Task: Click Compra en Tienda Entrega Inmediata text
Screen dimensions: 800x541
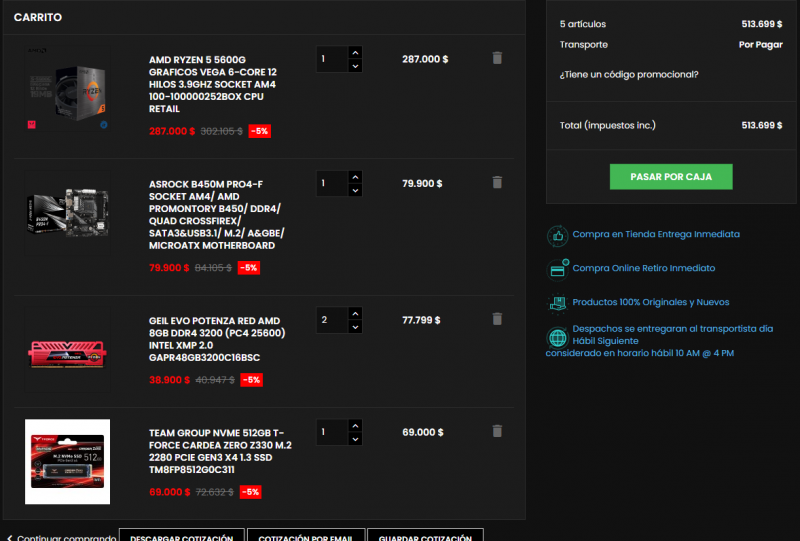Action: click(656, 234)
